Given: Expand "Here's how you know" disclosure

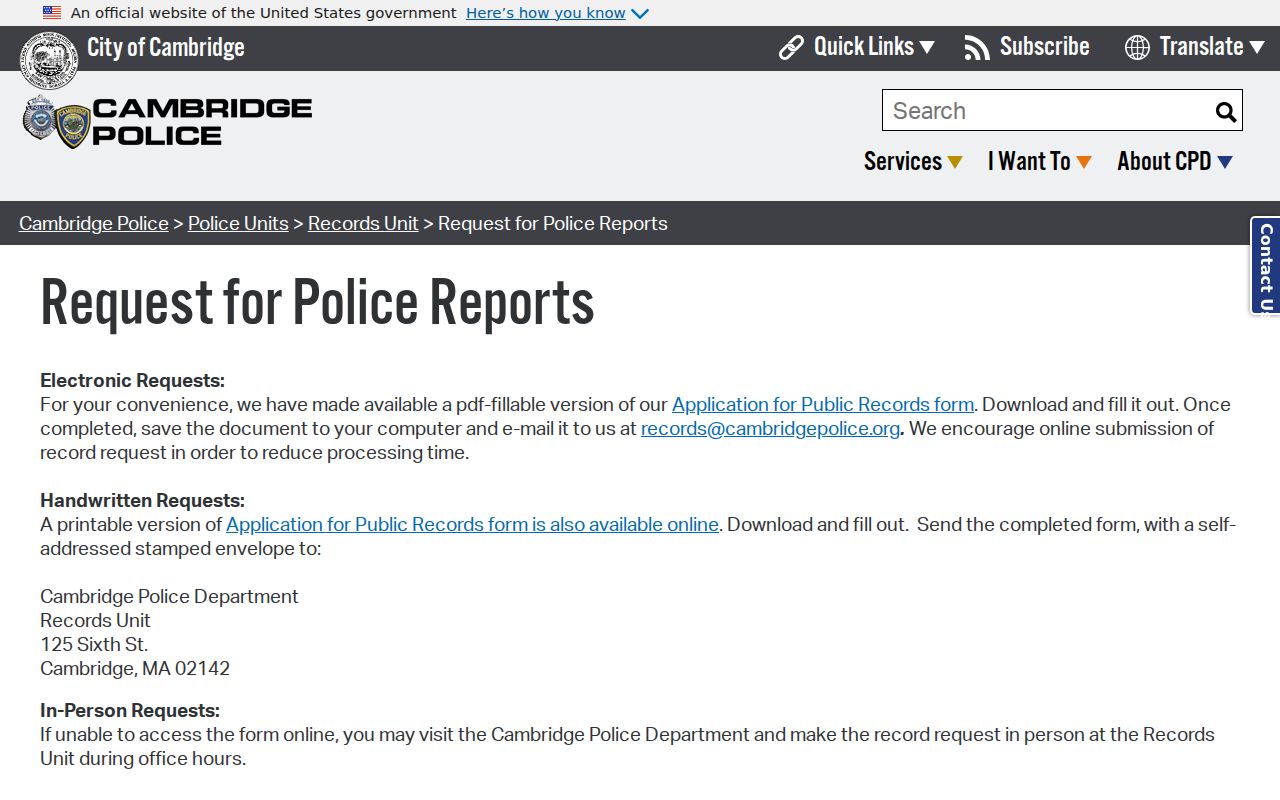Looking at the screenshot, I should point(557,13).
